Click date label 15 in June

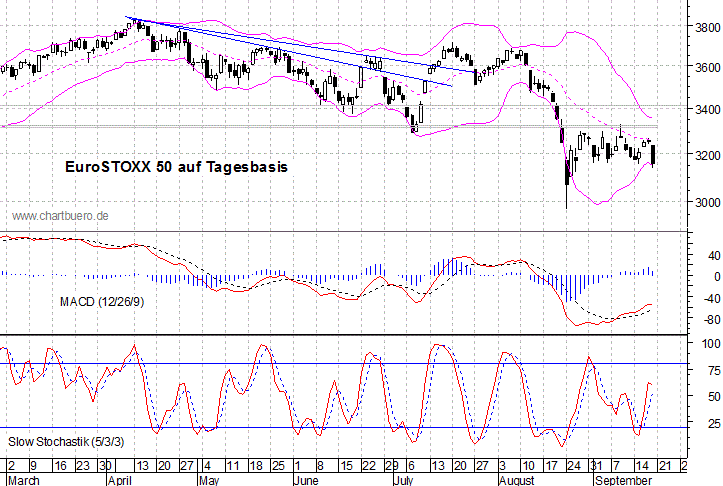click(346, 466)
